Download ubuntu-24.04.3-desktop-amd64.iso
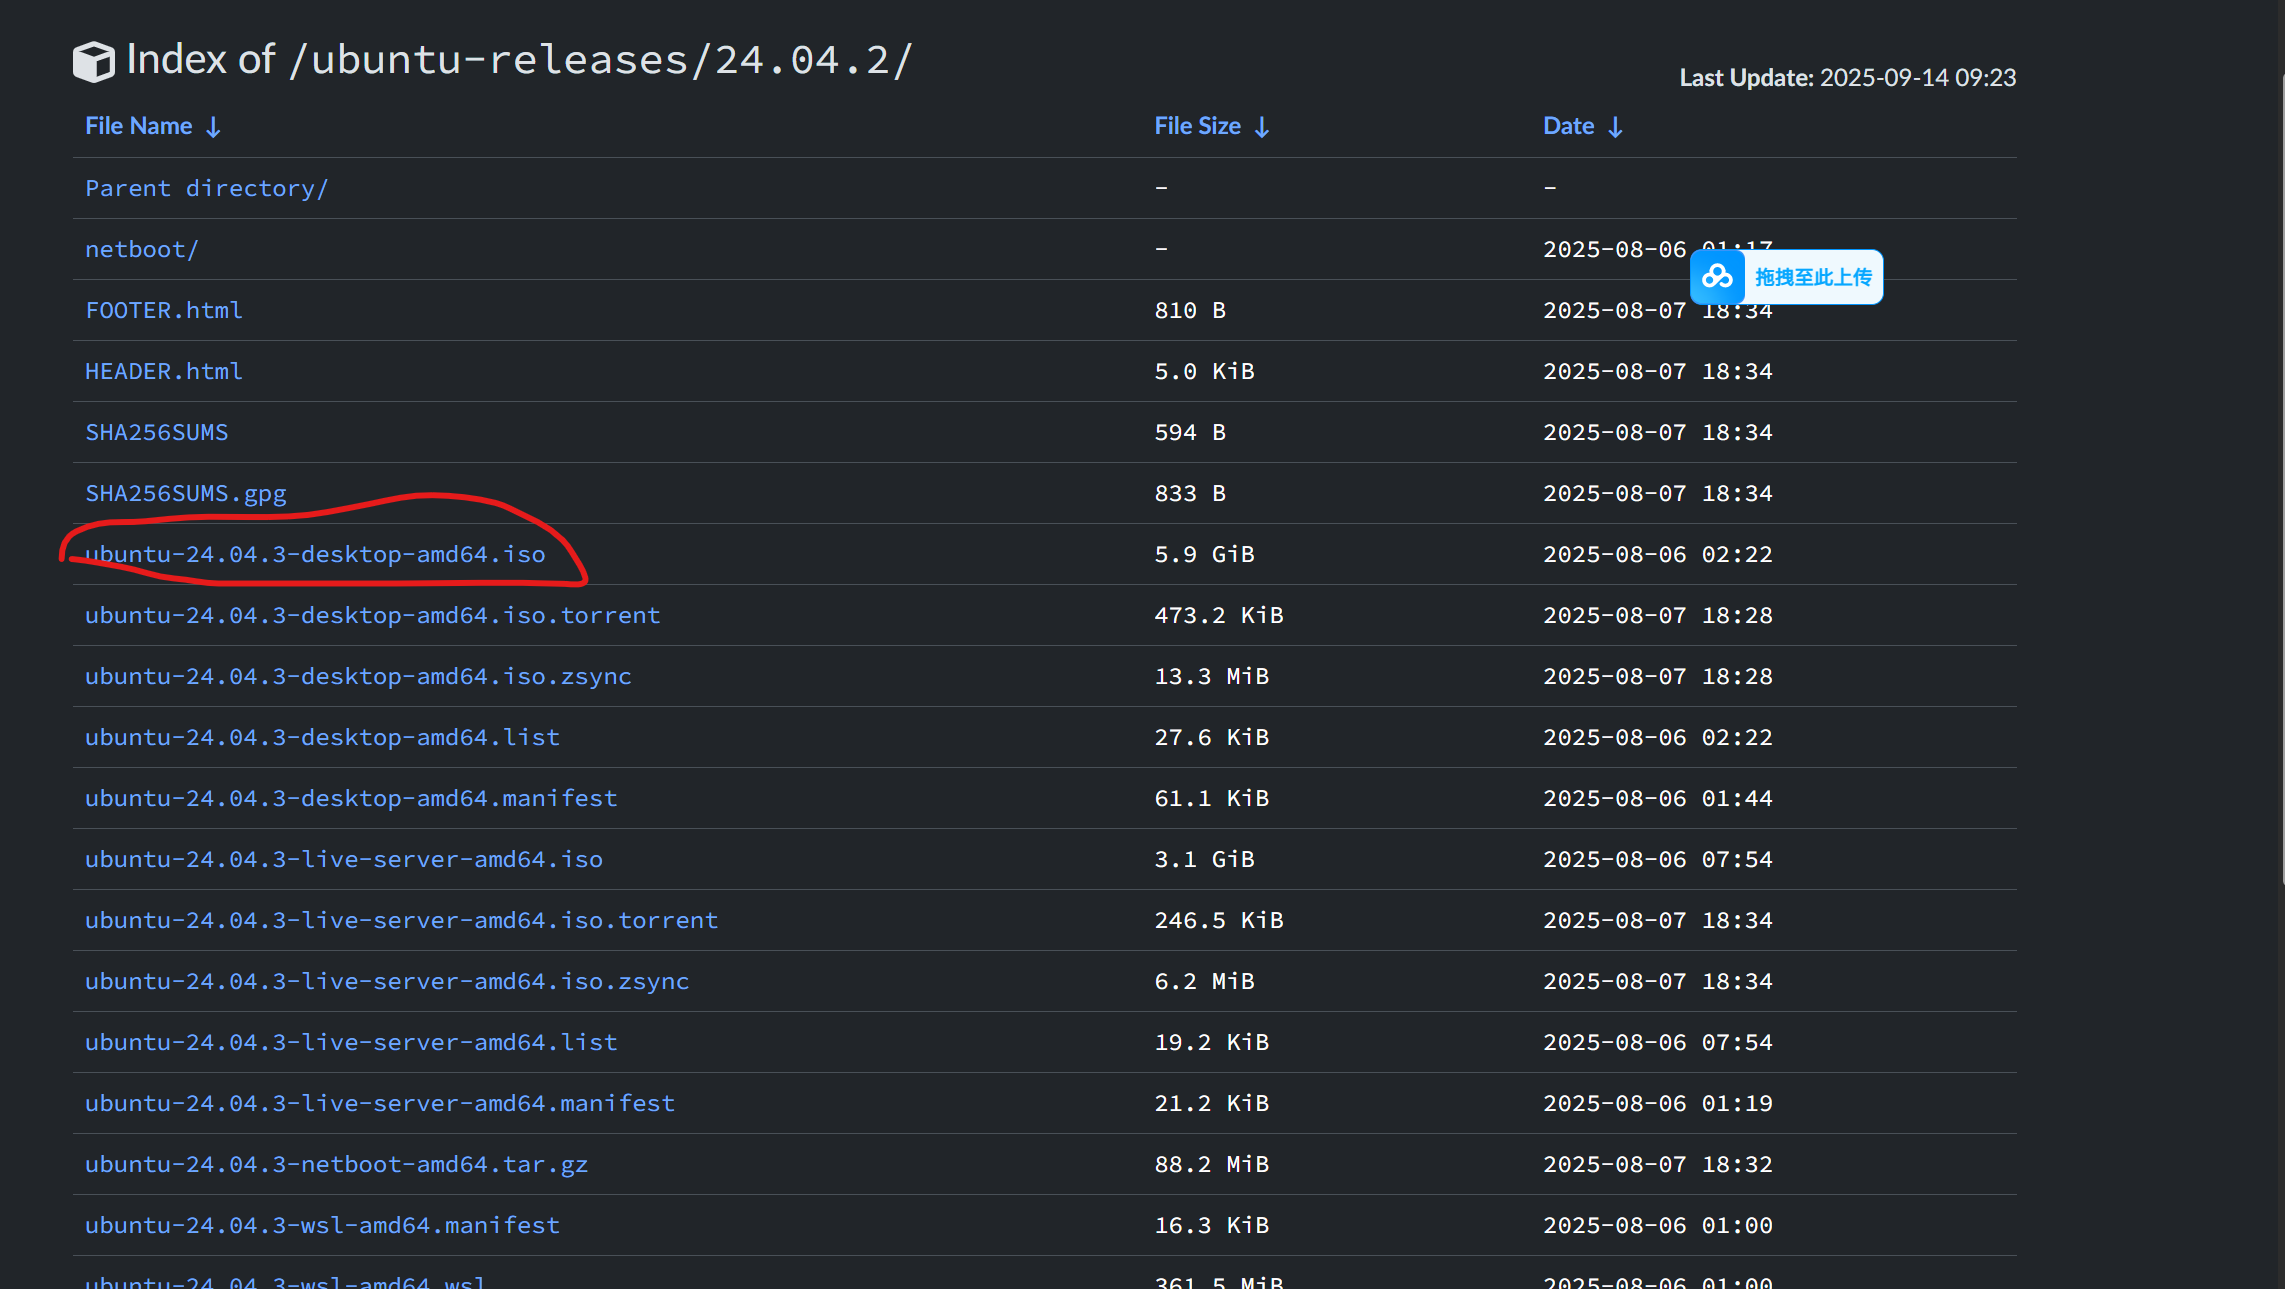 (x=315, y=554)
